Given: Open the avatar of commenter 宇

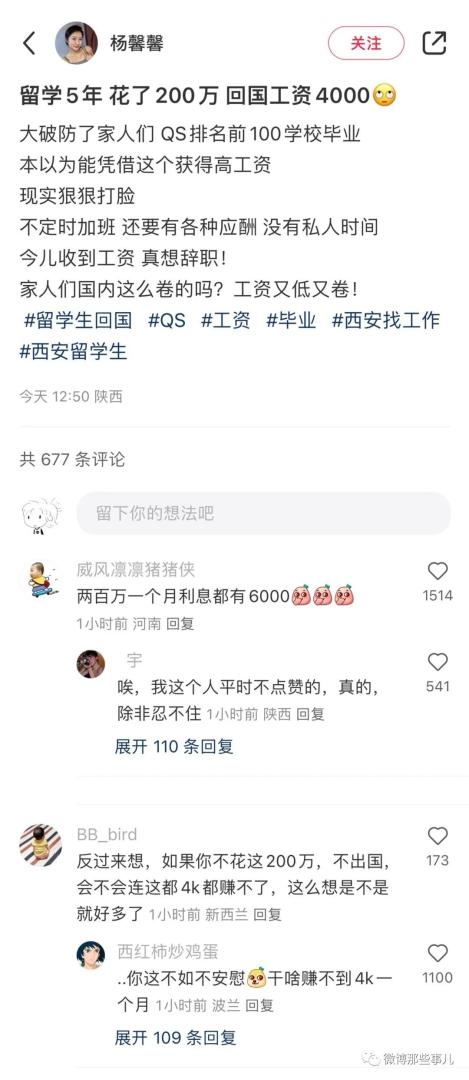Looking at the screenshot, I should (x=91, y=663).
